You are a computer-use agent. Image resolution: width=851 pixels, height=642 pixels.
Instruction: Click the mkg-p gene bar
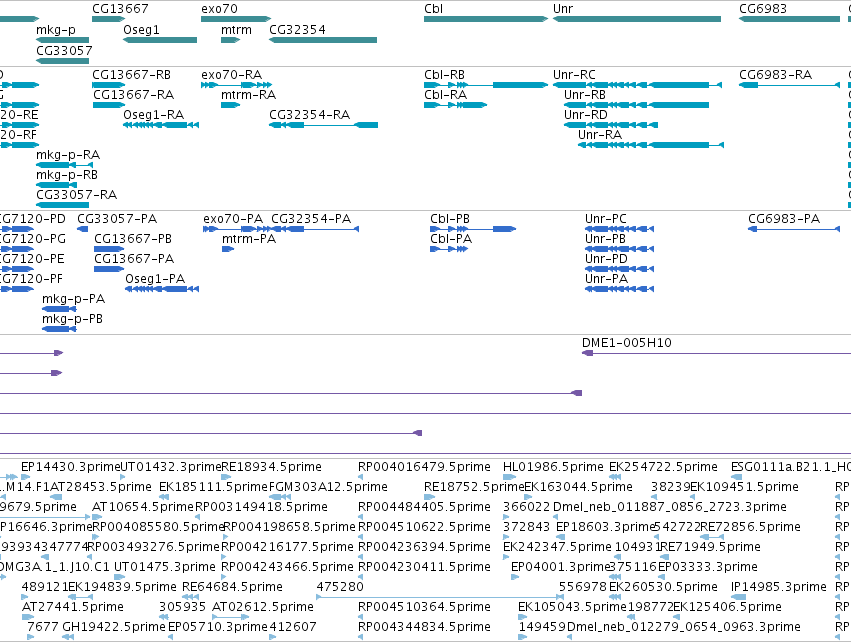click(62, 40)
